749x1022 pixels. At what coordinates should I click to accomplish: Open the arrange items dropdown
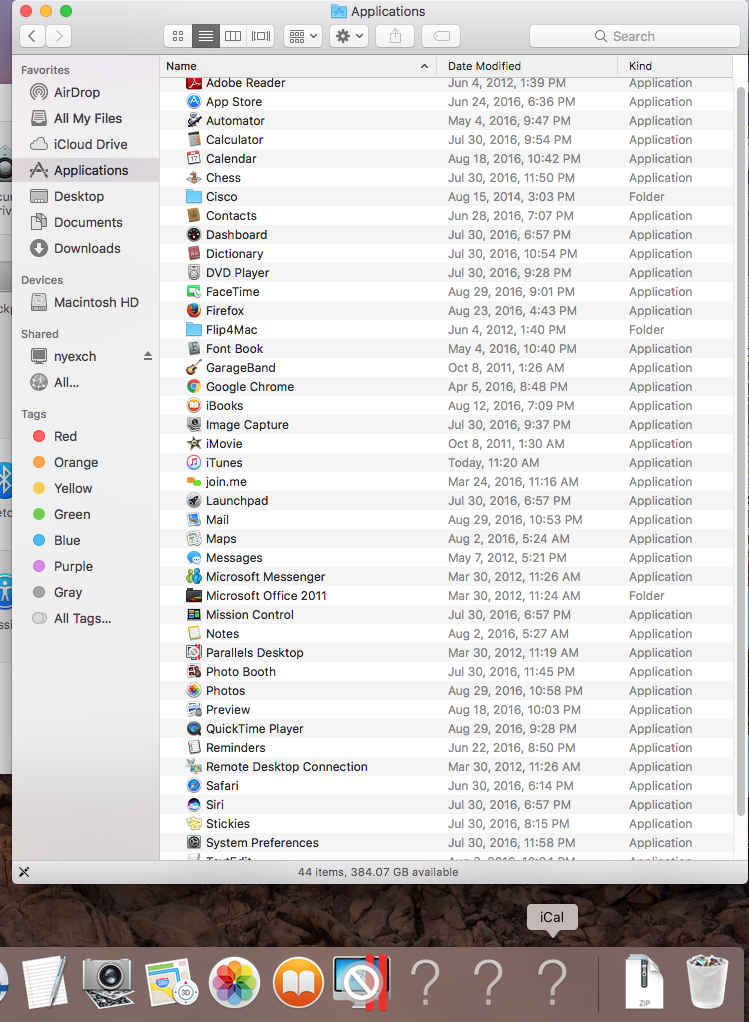tap(303, 36)
